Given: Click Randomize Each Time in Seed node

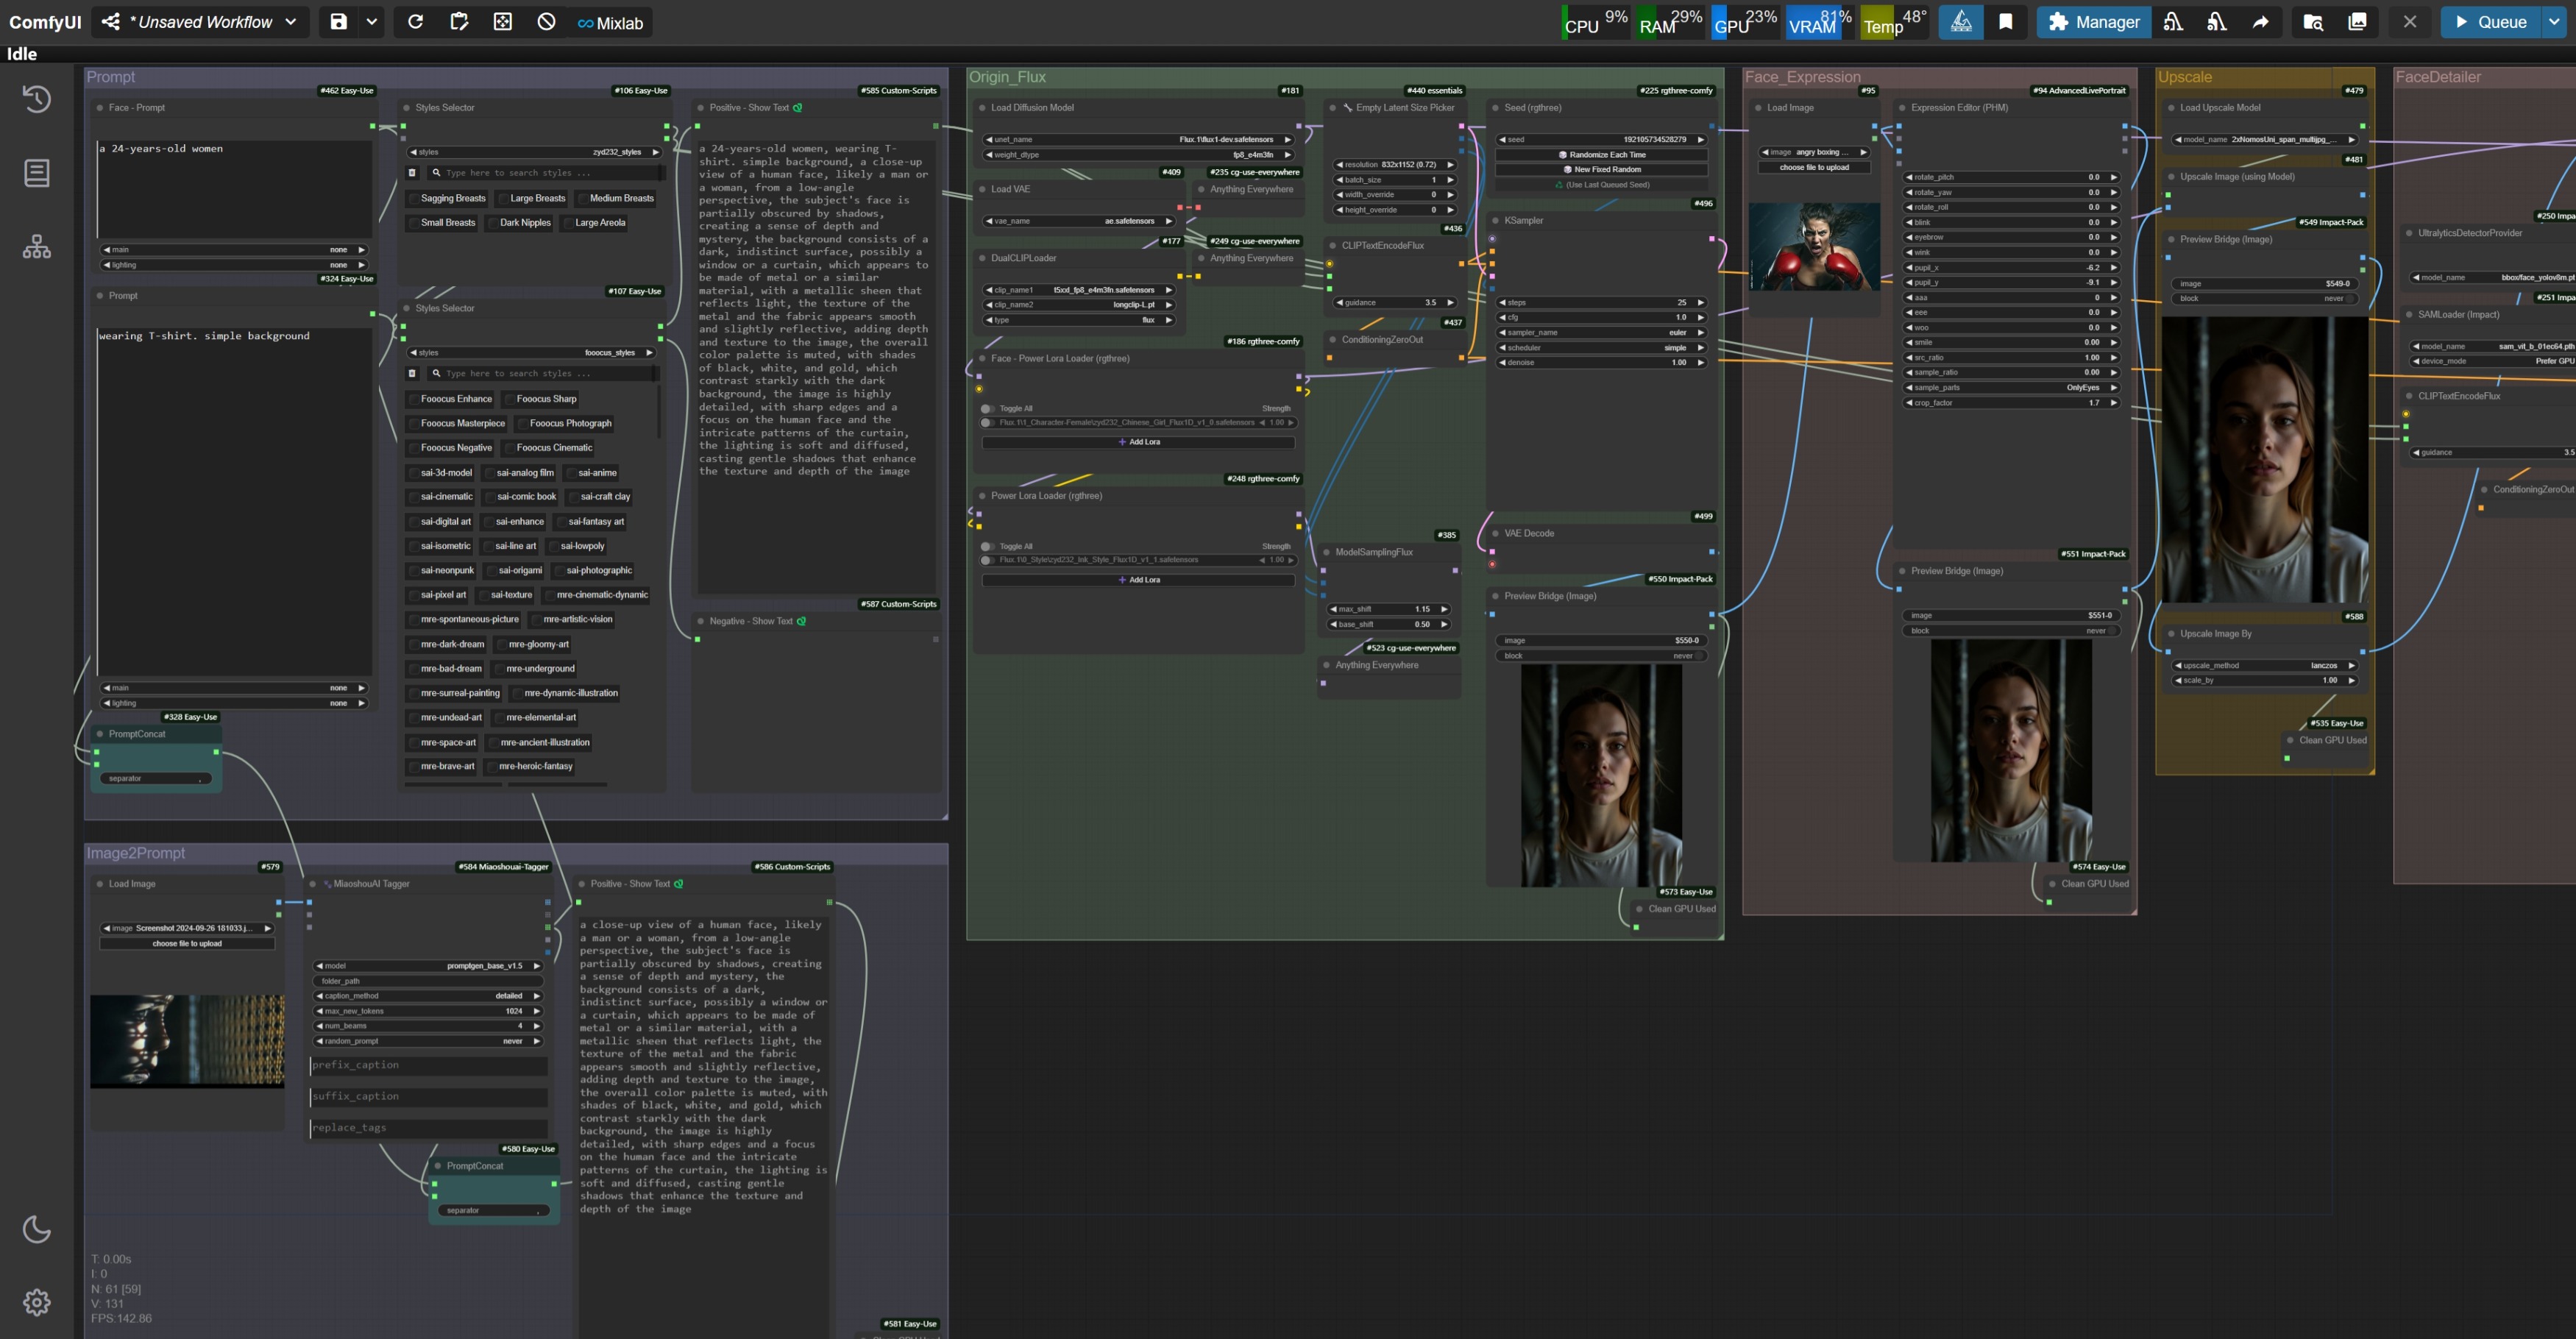Looking at the screenshot, I should tap(1601, 155).
